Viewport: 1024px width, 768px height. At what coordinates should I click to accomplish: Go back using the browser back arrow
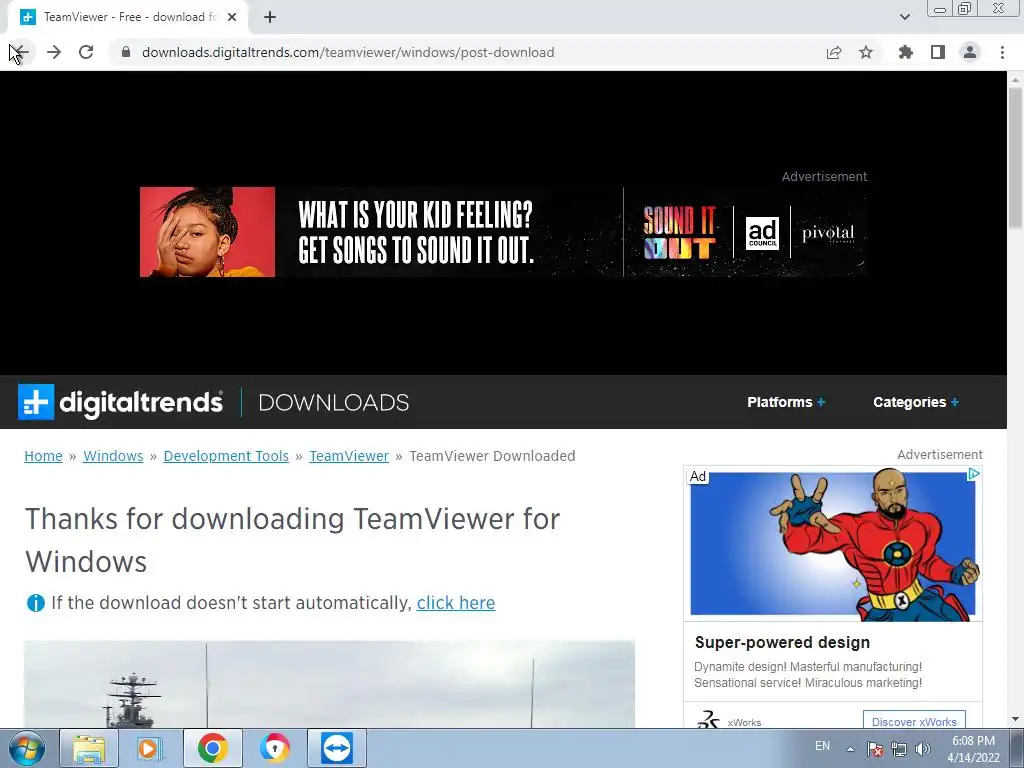(x=21, y=52)
